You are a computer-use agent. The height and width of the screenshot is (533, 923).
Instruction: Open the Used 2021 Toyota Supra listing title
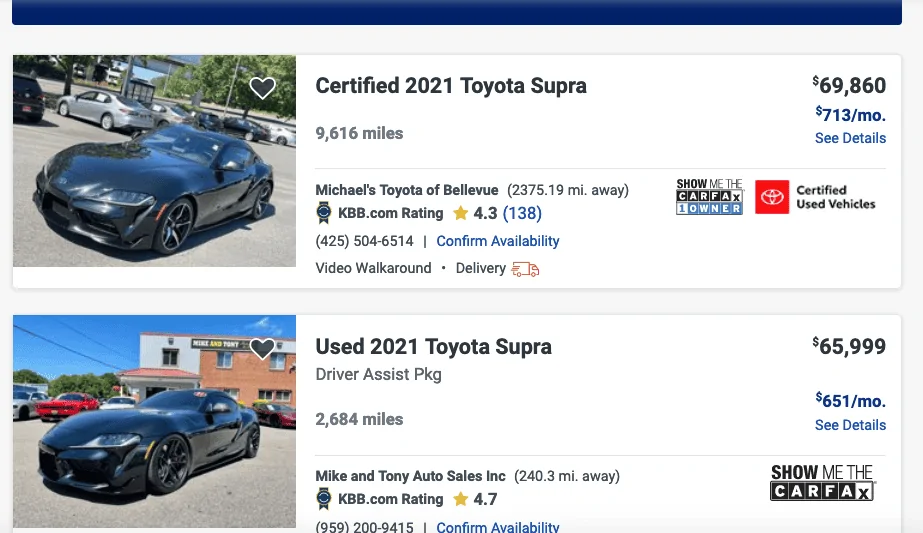coord(433,347)
